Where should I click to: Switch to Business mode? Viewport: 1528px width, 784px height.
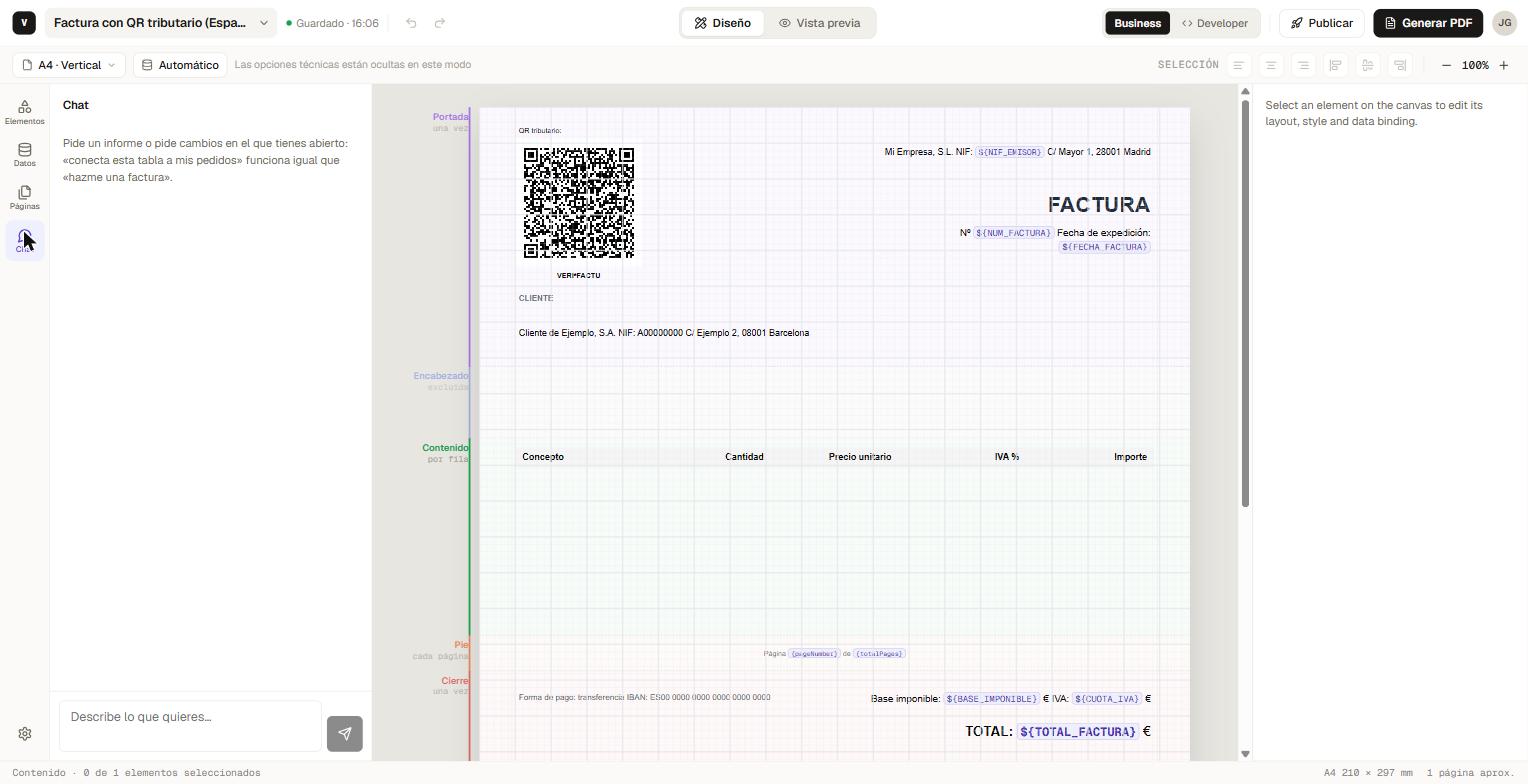click(1137, 23)
